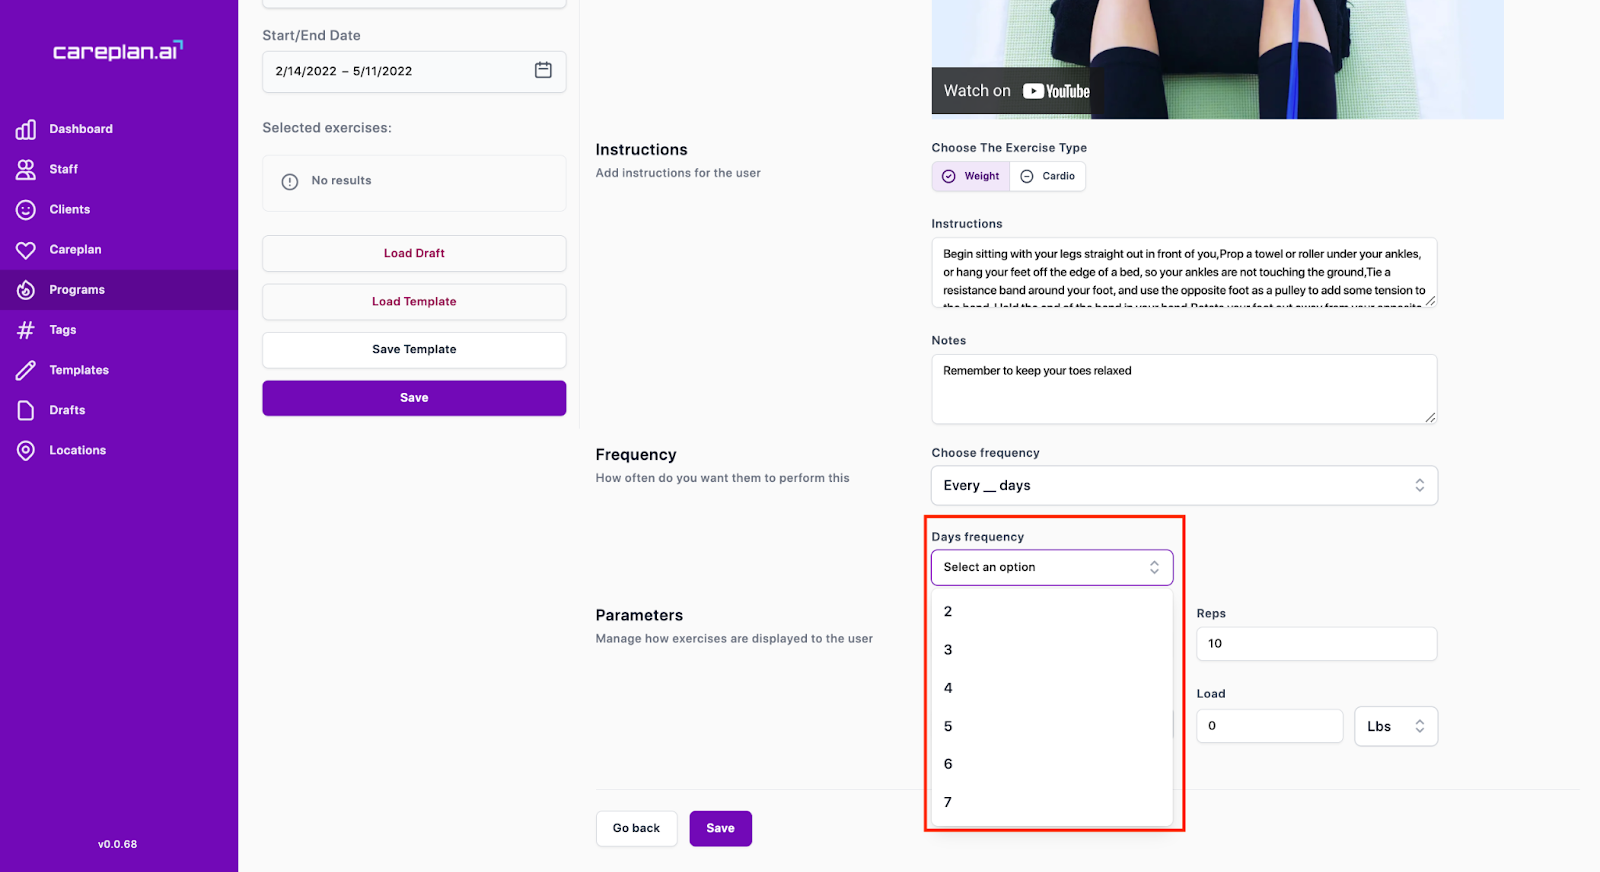Viewport: 1600px width, 872px height.
Task: Click into the Reps input field
Action: 1316,644
